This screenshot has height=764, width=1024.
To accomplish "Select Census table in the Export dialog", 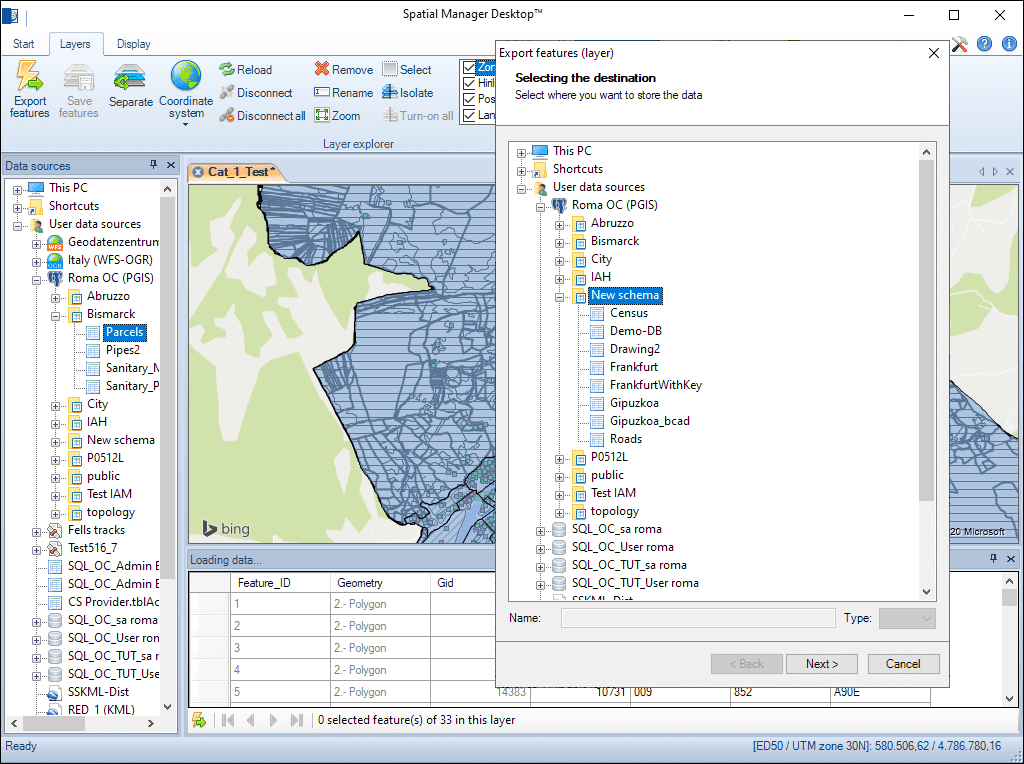I will click(628, 313).
